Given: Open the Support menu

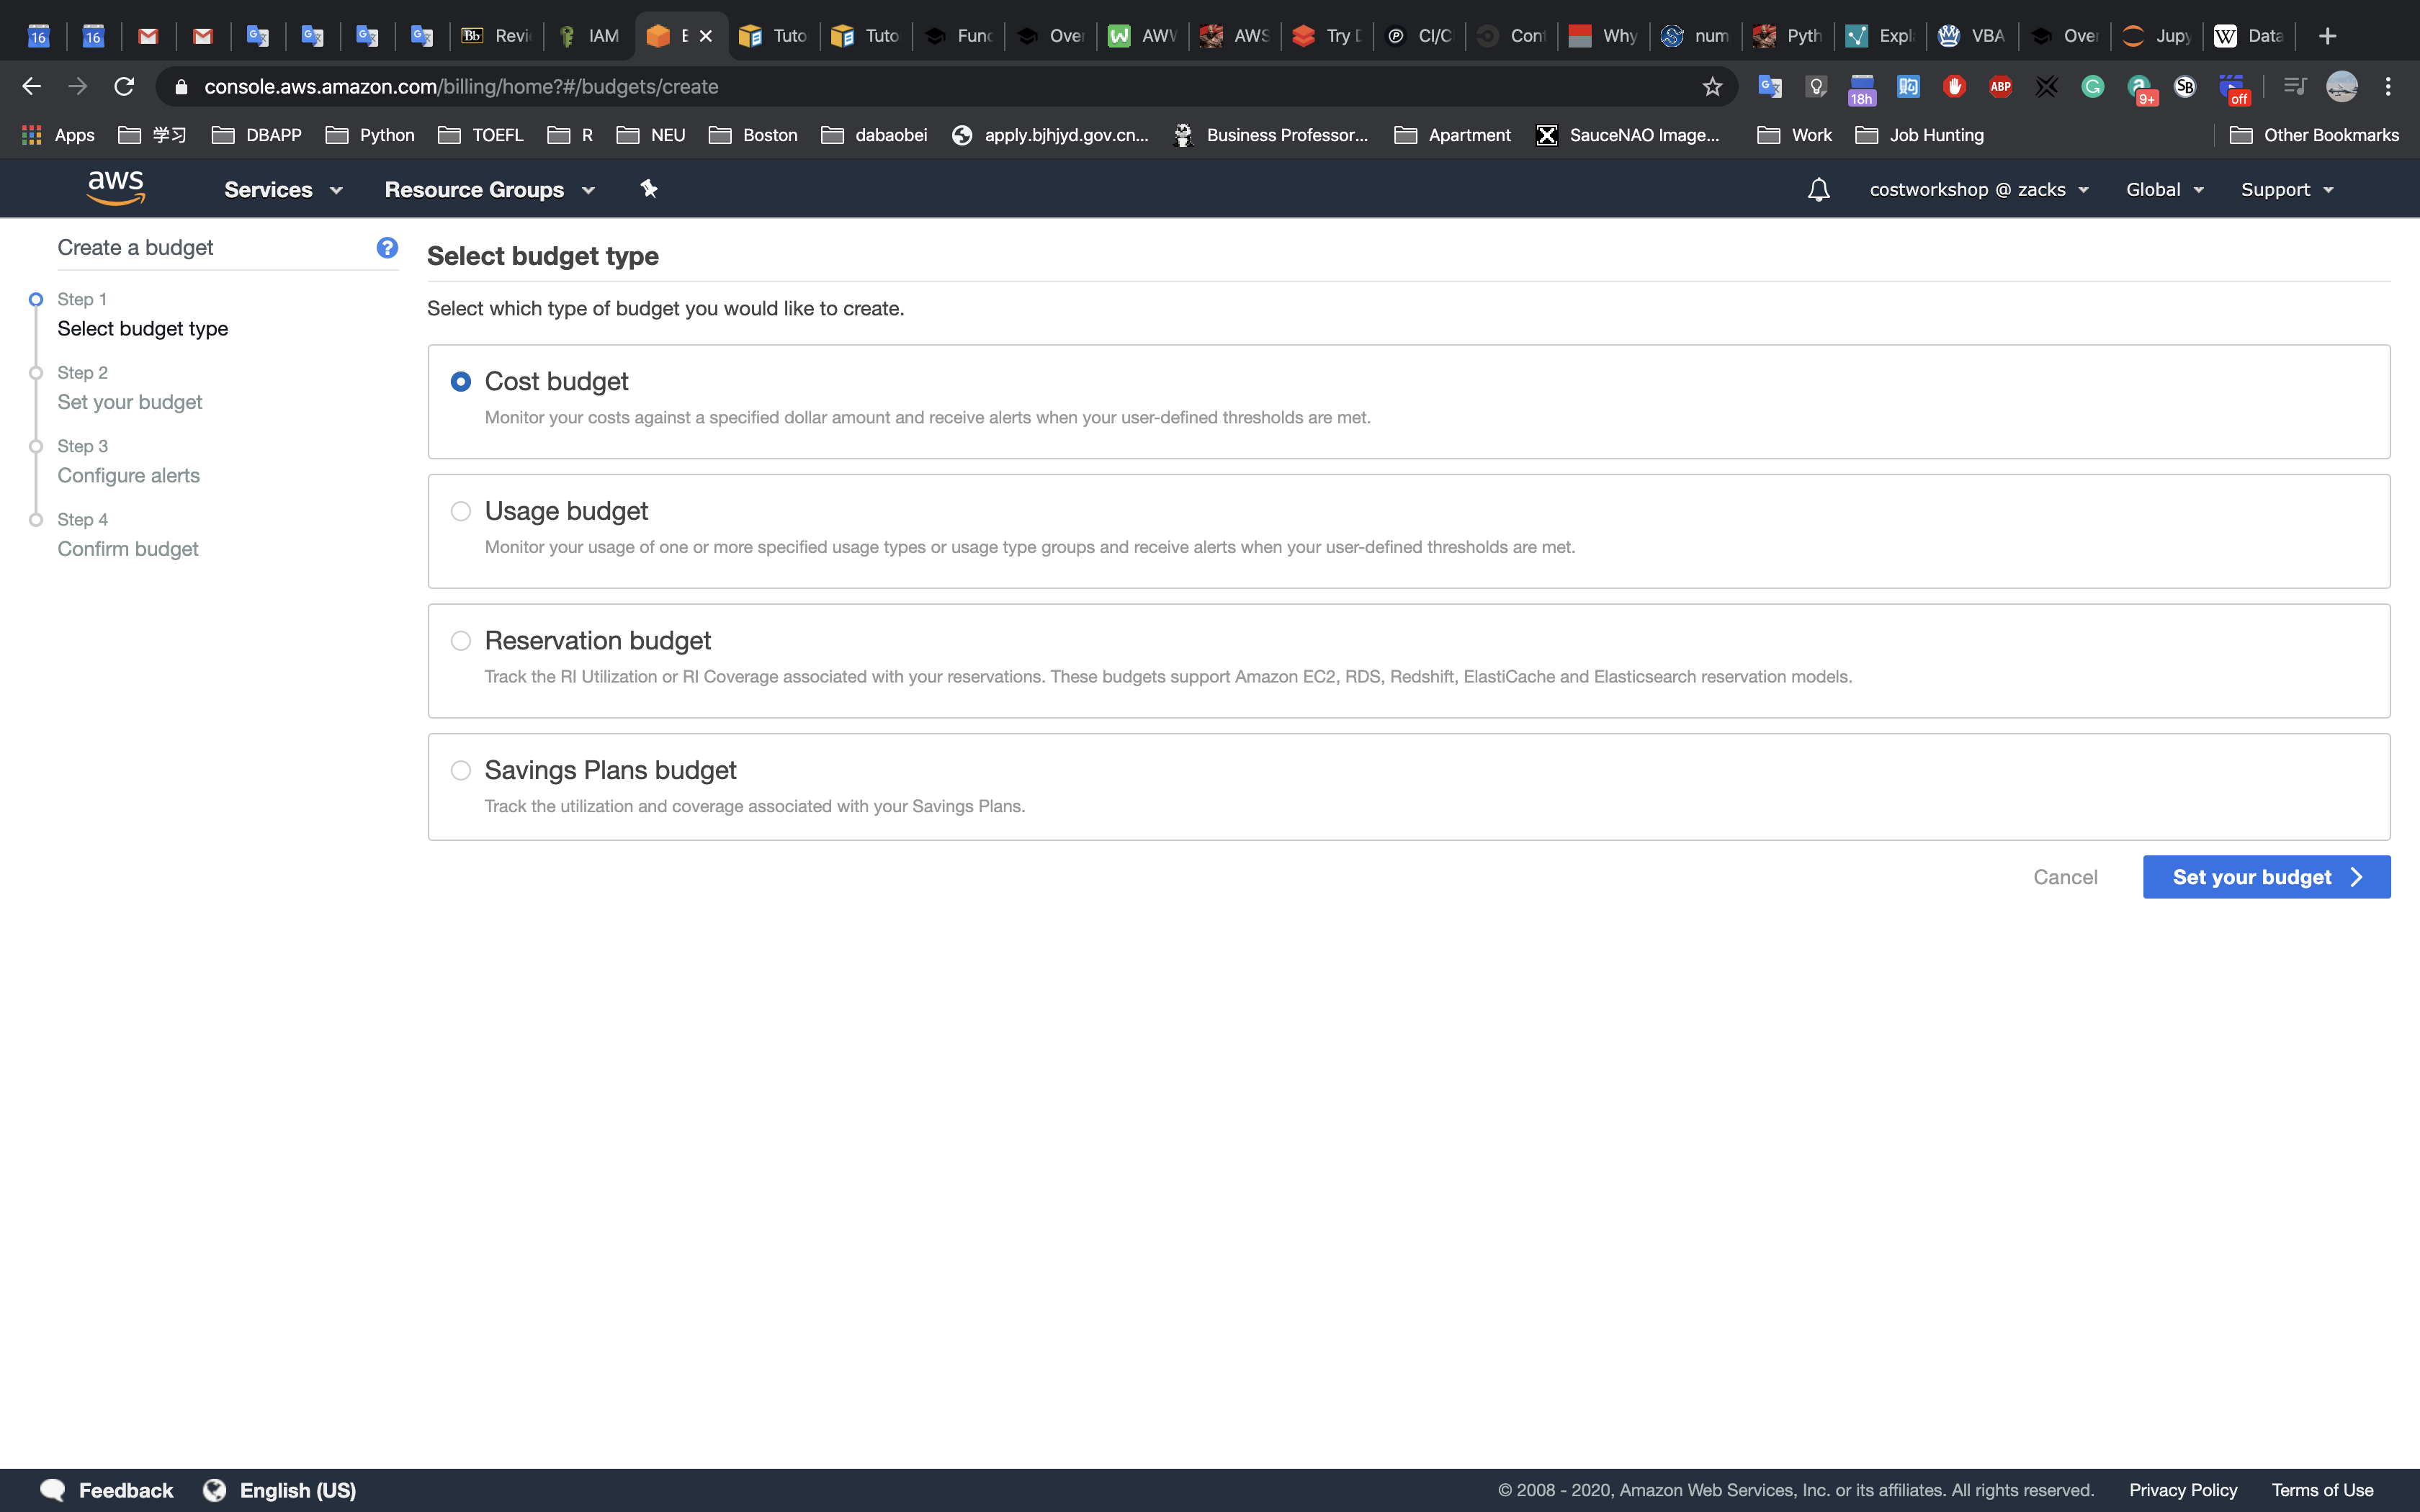Looking at the screenshot, I should point(2286,190).
